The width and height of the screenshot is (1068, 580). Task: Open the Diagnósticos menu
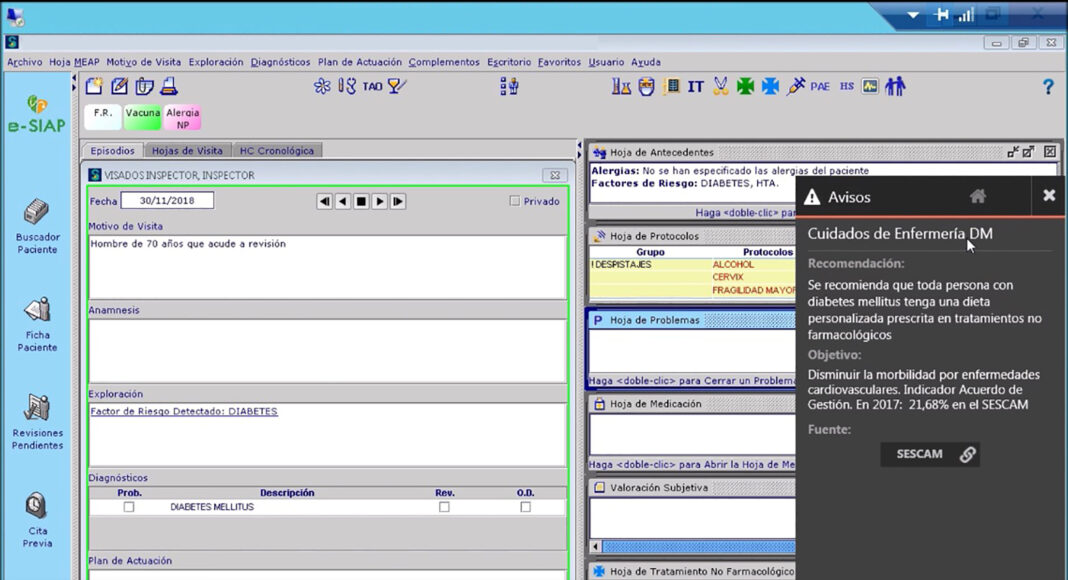tap(280, 62)
